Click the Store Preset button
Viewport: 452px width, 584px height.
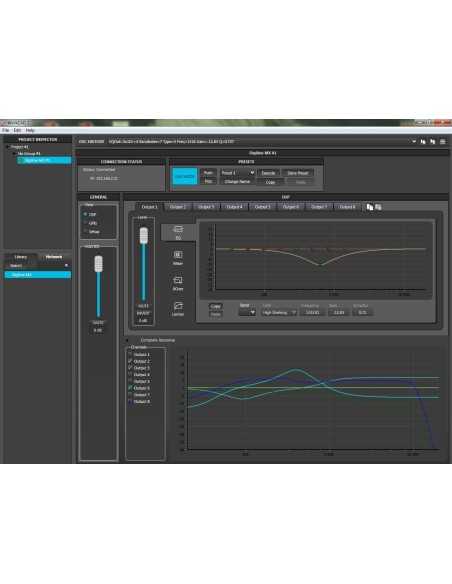pyautogui.click(x=297, y=173)
